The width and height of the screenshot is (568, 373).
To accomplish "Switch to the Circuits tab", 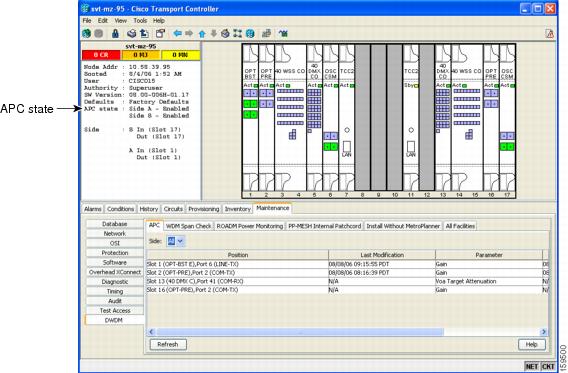I will tap(173, 209).
